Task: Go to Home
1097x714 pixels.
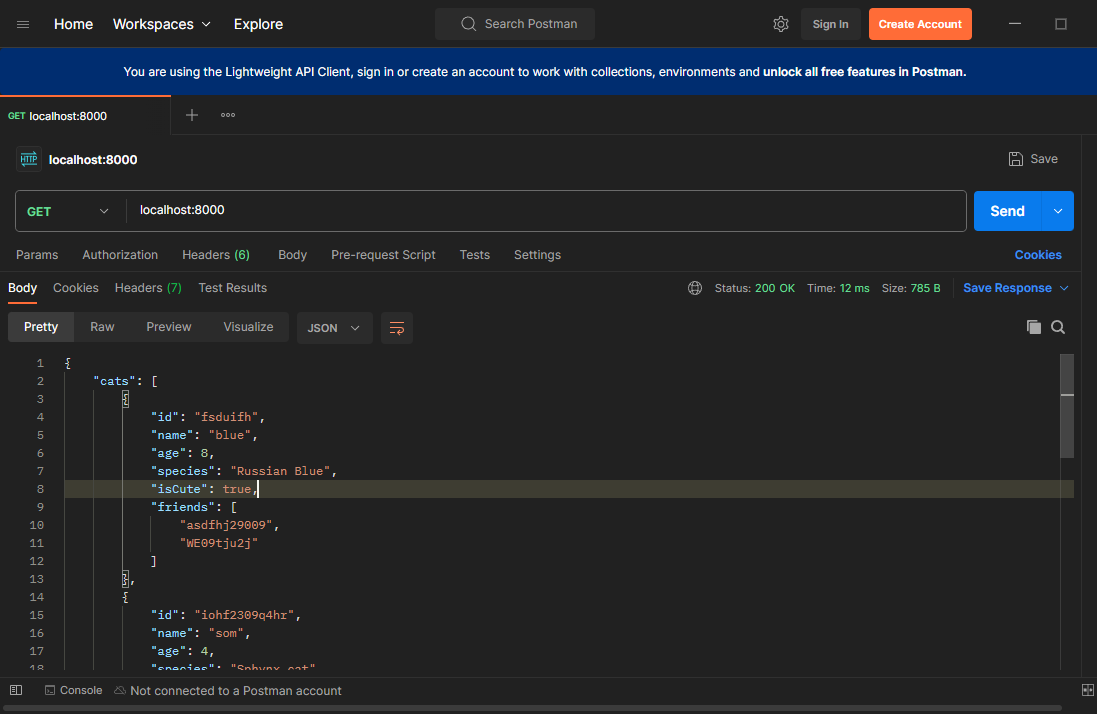Action: [73, 24]
